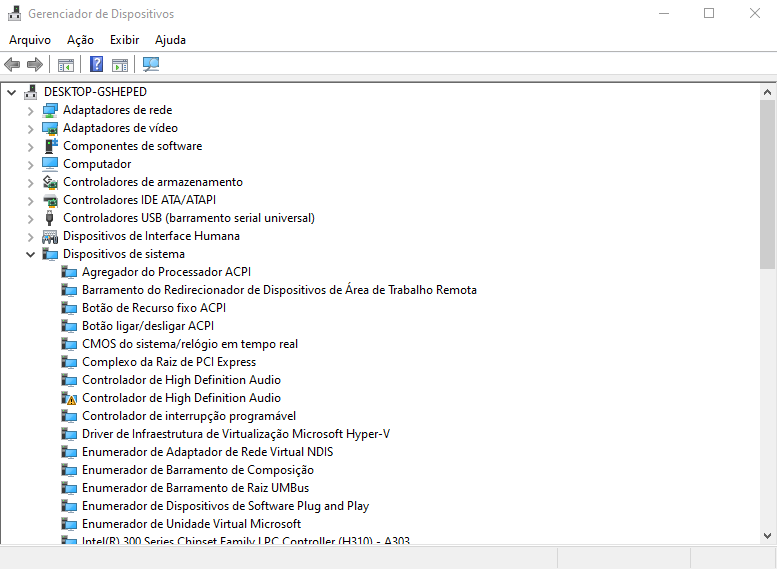Open the Ação menu
The width and height of the screenshot is (777, 569).
click(80, 40)
